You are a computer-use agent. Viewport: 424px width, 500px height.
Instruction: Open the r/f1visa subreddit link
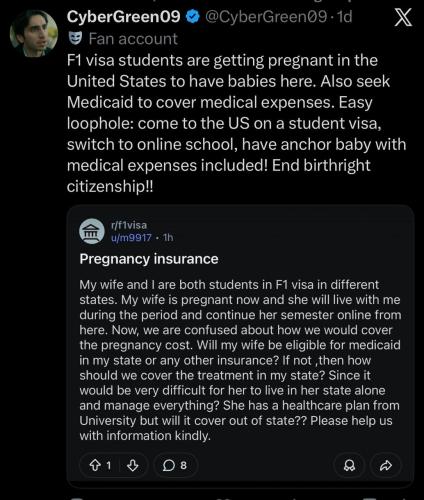129,225
